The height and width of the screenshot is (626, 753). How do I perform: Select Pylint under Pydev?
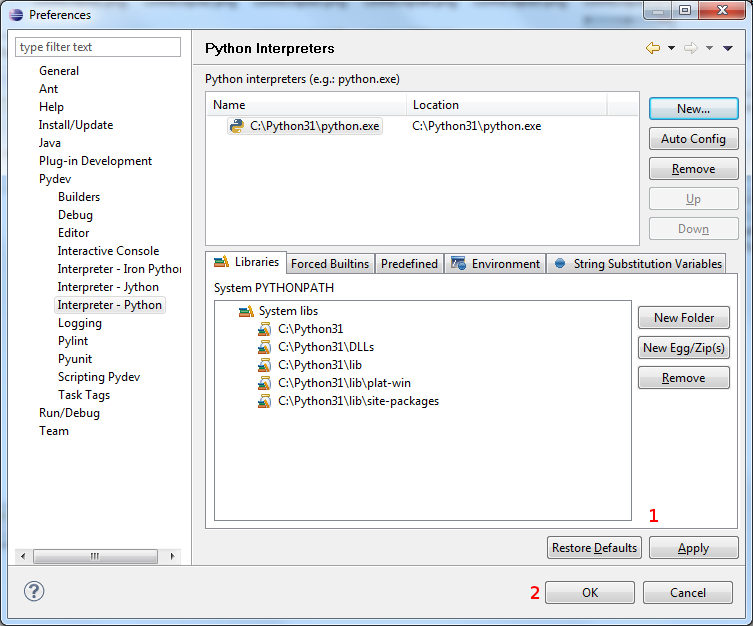(x=73, y=341)
